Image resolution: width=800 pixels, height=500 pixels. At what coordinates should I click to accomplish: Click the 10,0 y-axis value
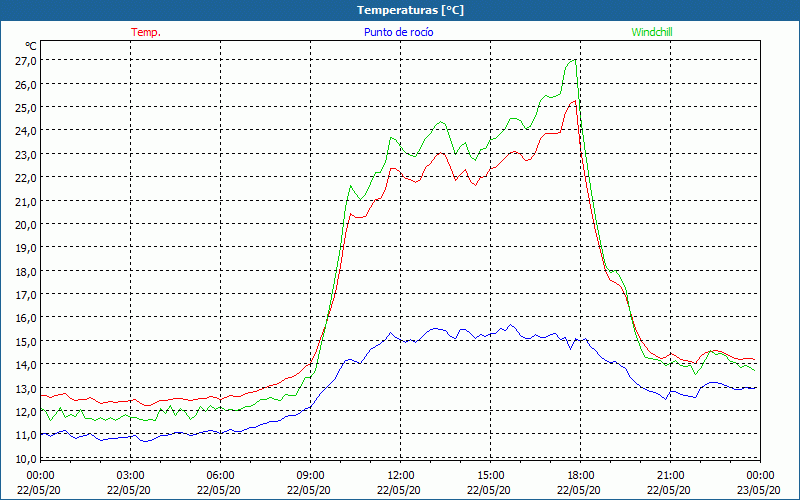(26, 458)
